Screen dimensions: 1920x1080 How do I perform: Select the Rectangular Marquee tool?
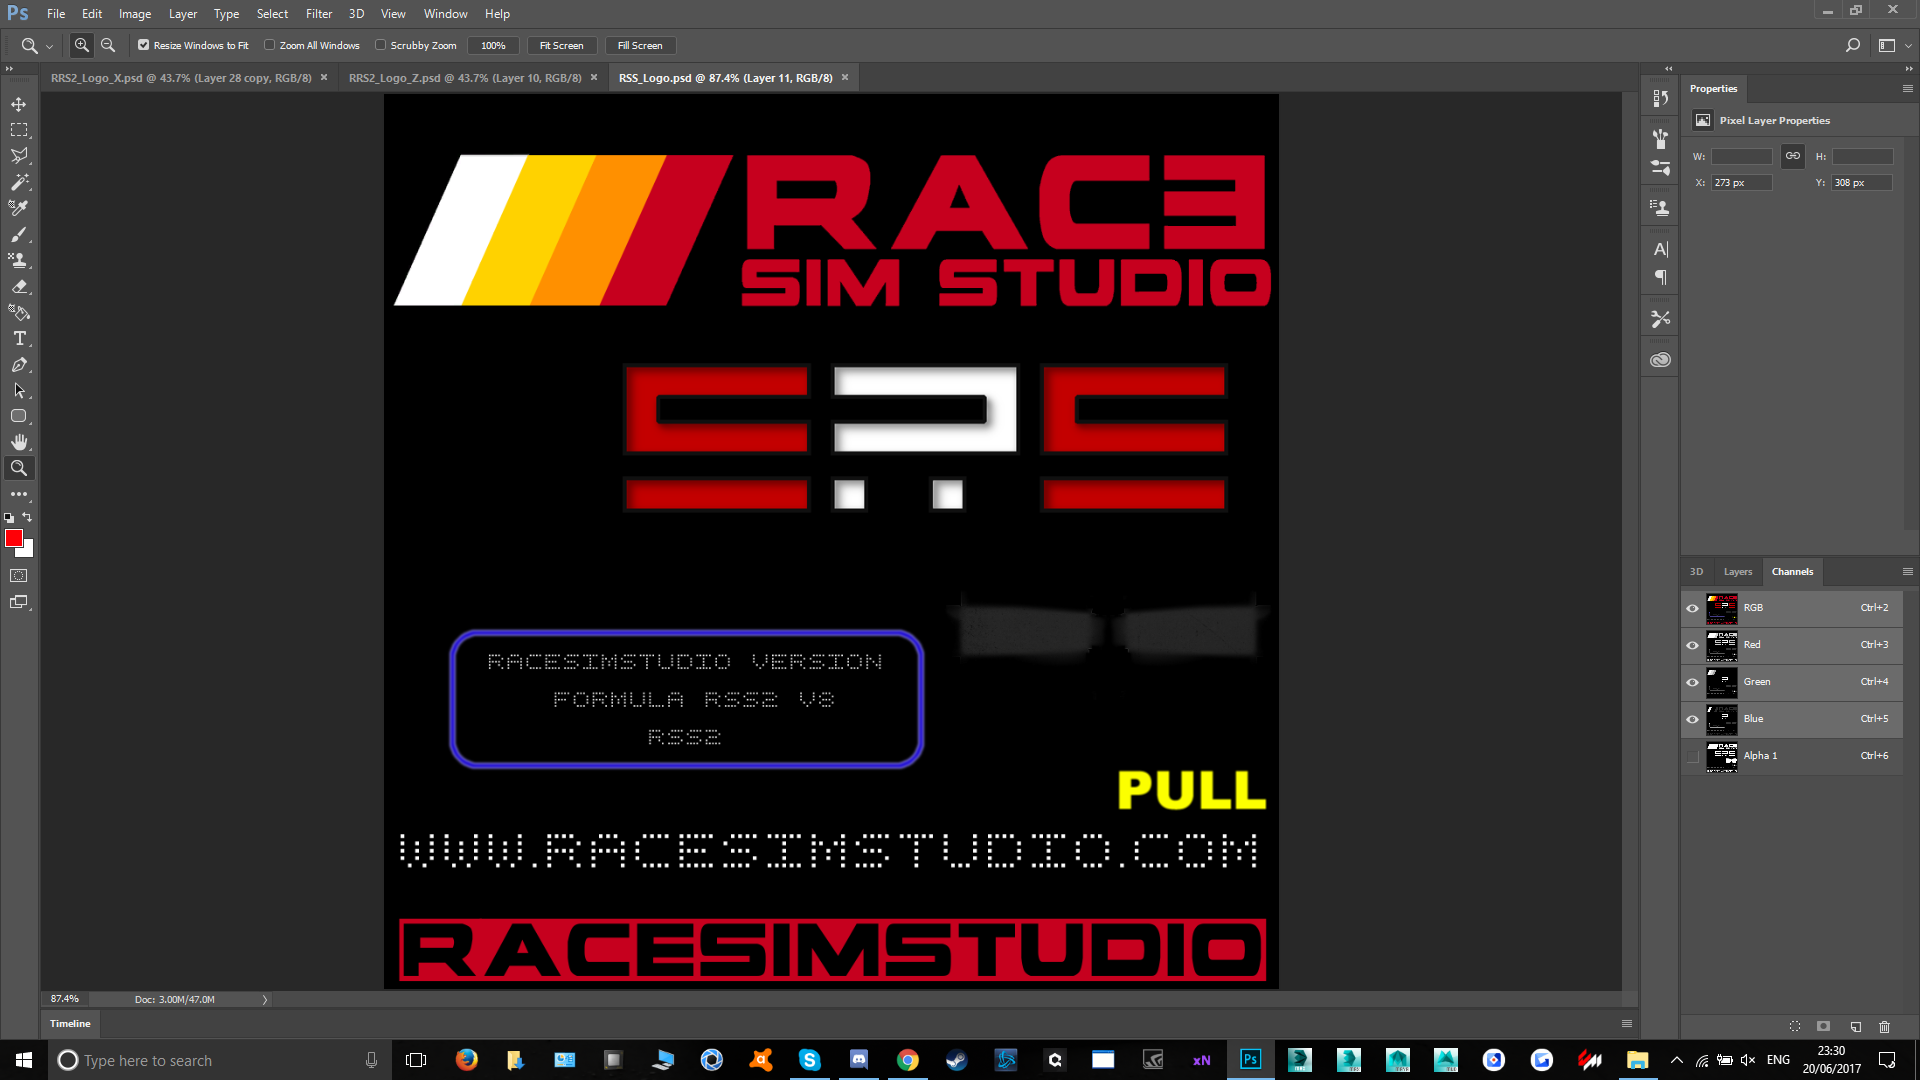click(x=19, y=130)
